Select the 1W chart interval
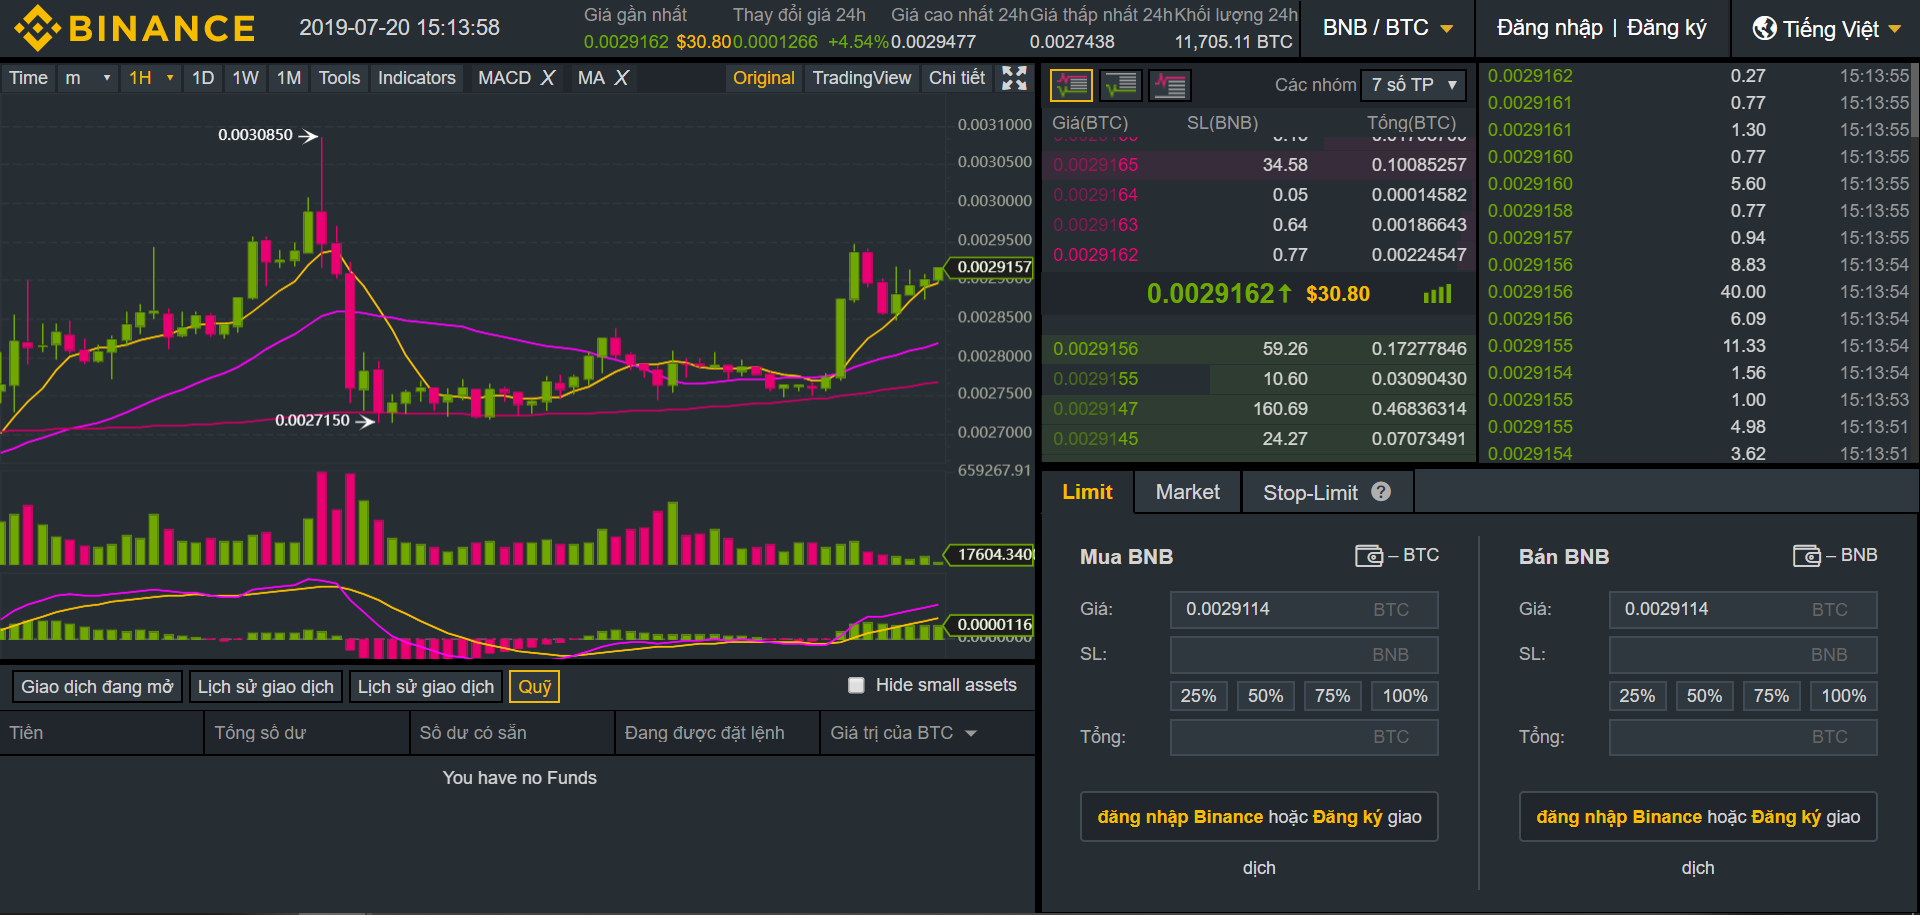Image resolution: width=1920 pixels, height=915 pixels. click(x=246, y=78)
